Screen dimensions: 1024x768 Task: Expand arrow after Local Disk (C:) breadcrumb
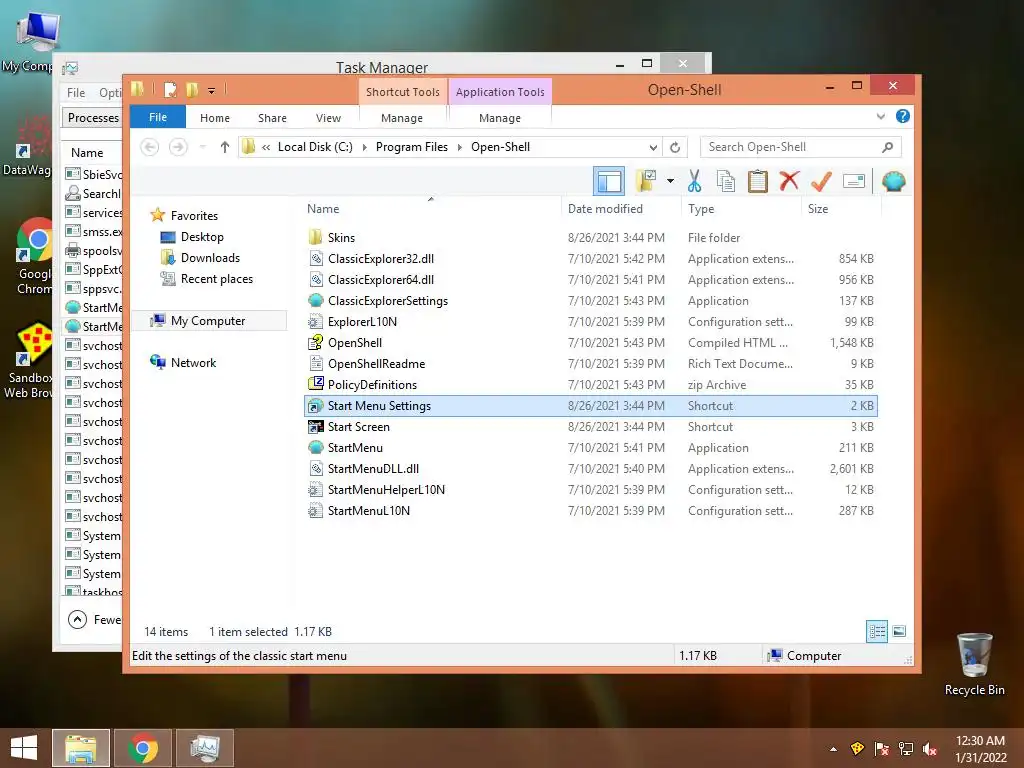coord(364,147)
